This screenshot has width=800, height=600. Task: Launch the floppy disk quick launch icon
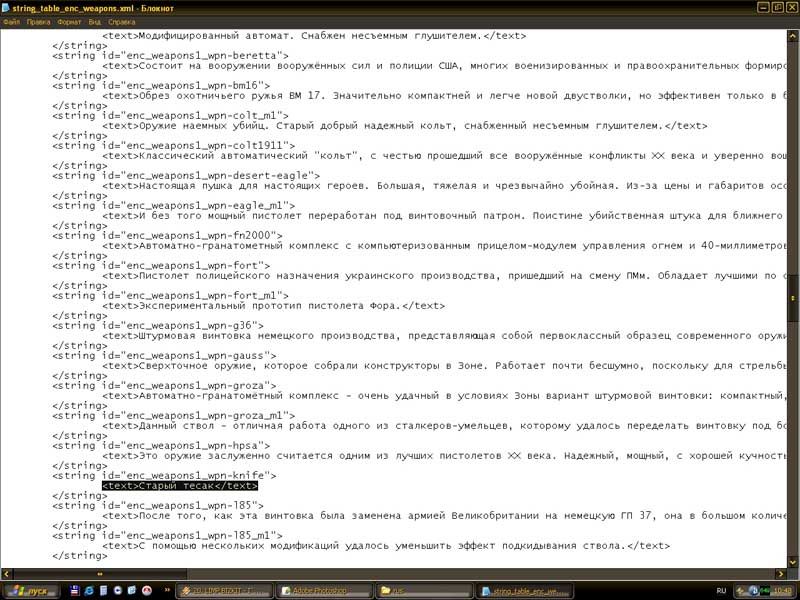pyautogui.click(x=74, y=591)
